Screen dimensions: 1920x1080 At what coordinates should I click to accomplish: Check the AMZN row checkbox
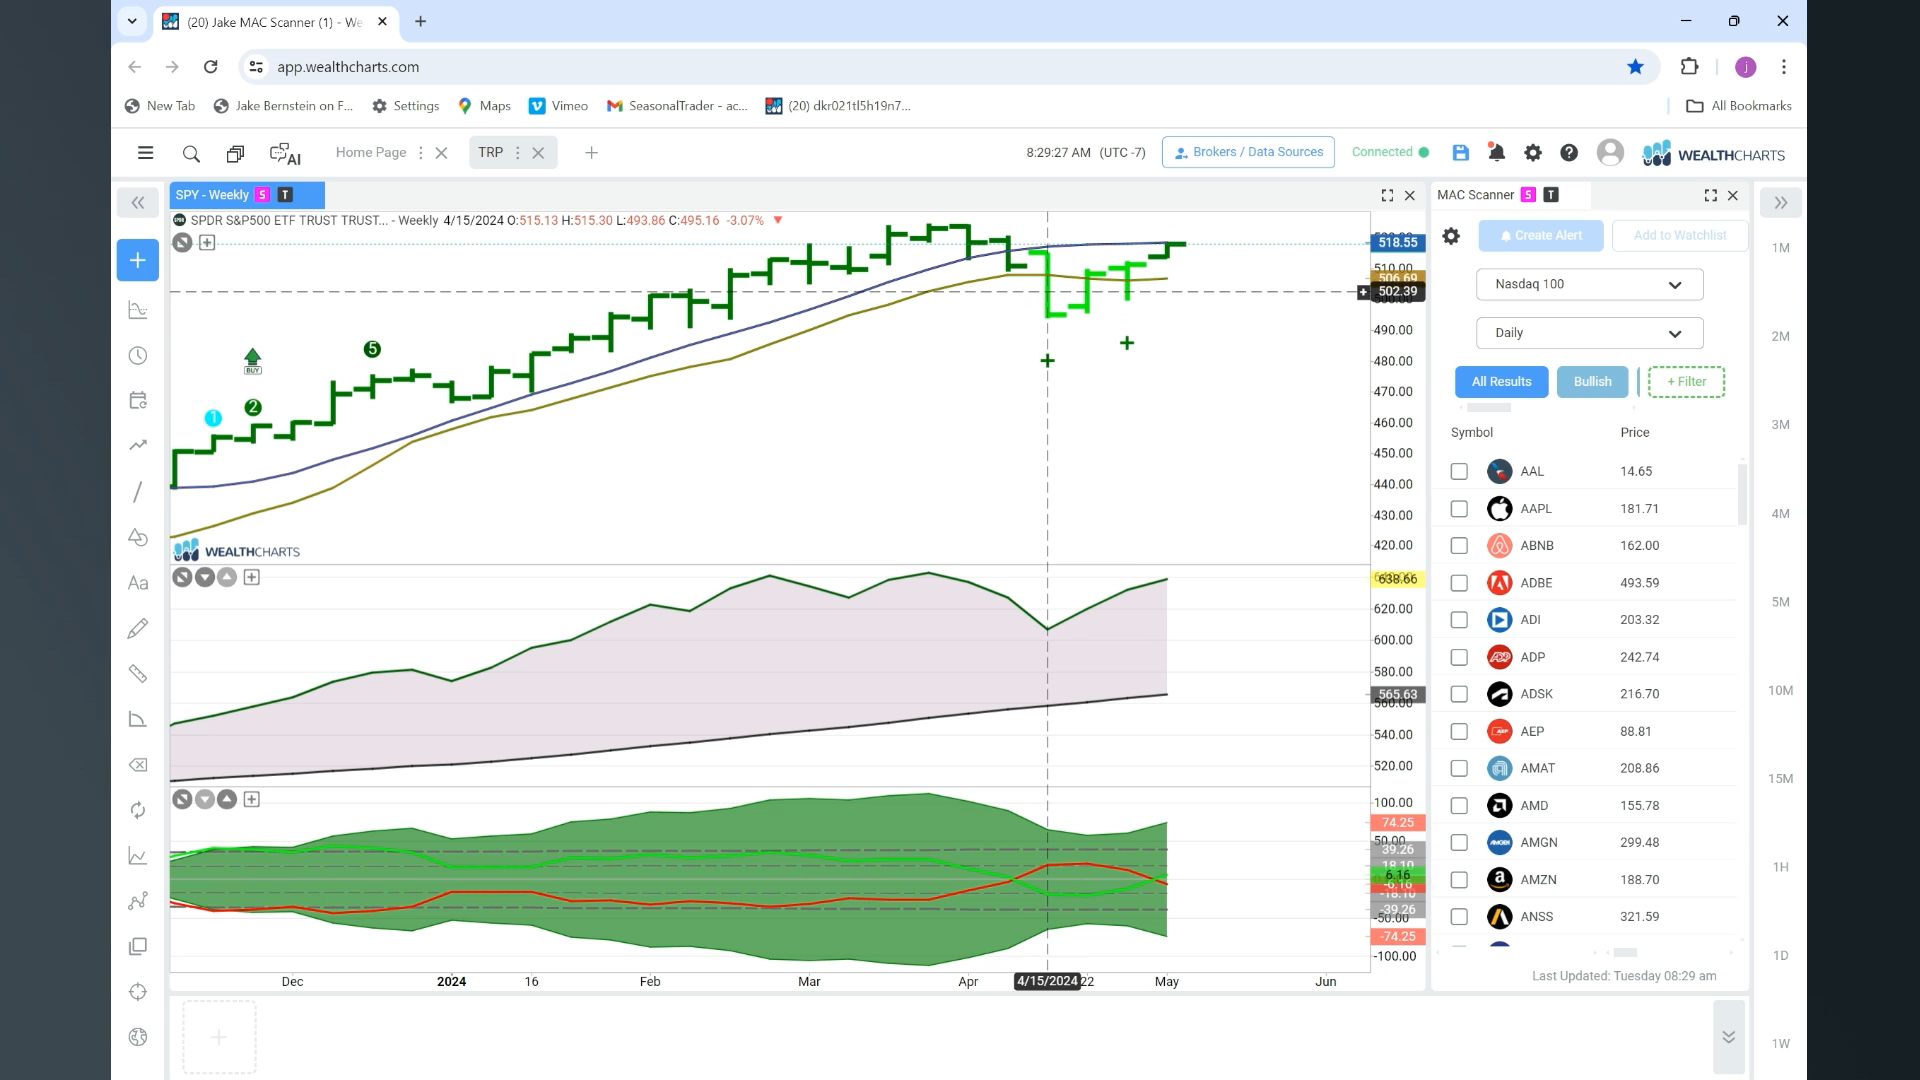point(1459,880)
